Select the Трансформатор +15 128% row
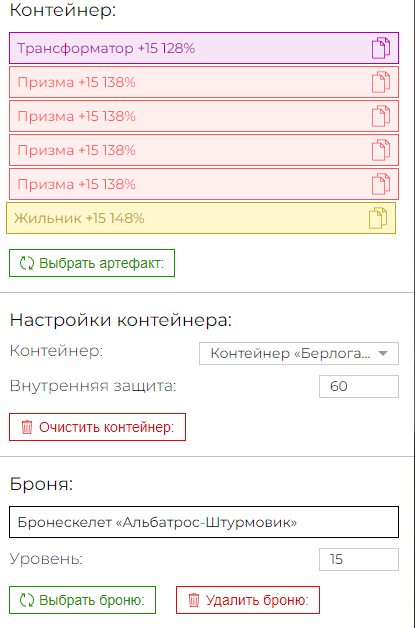The width and height of the screenshot is (415, 628). [x=204, y=48]
